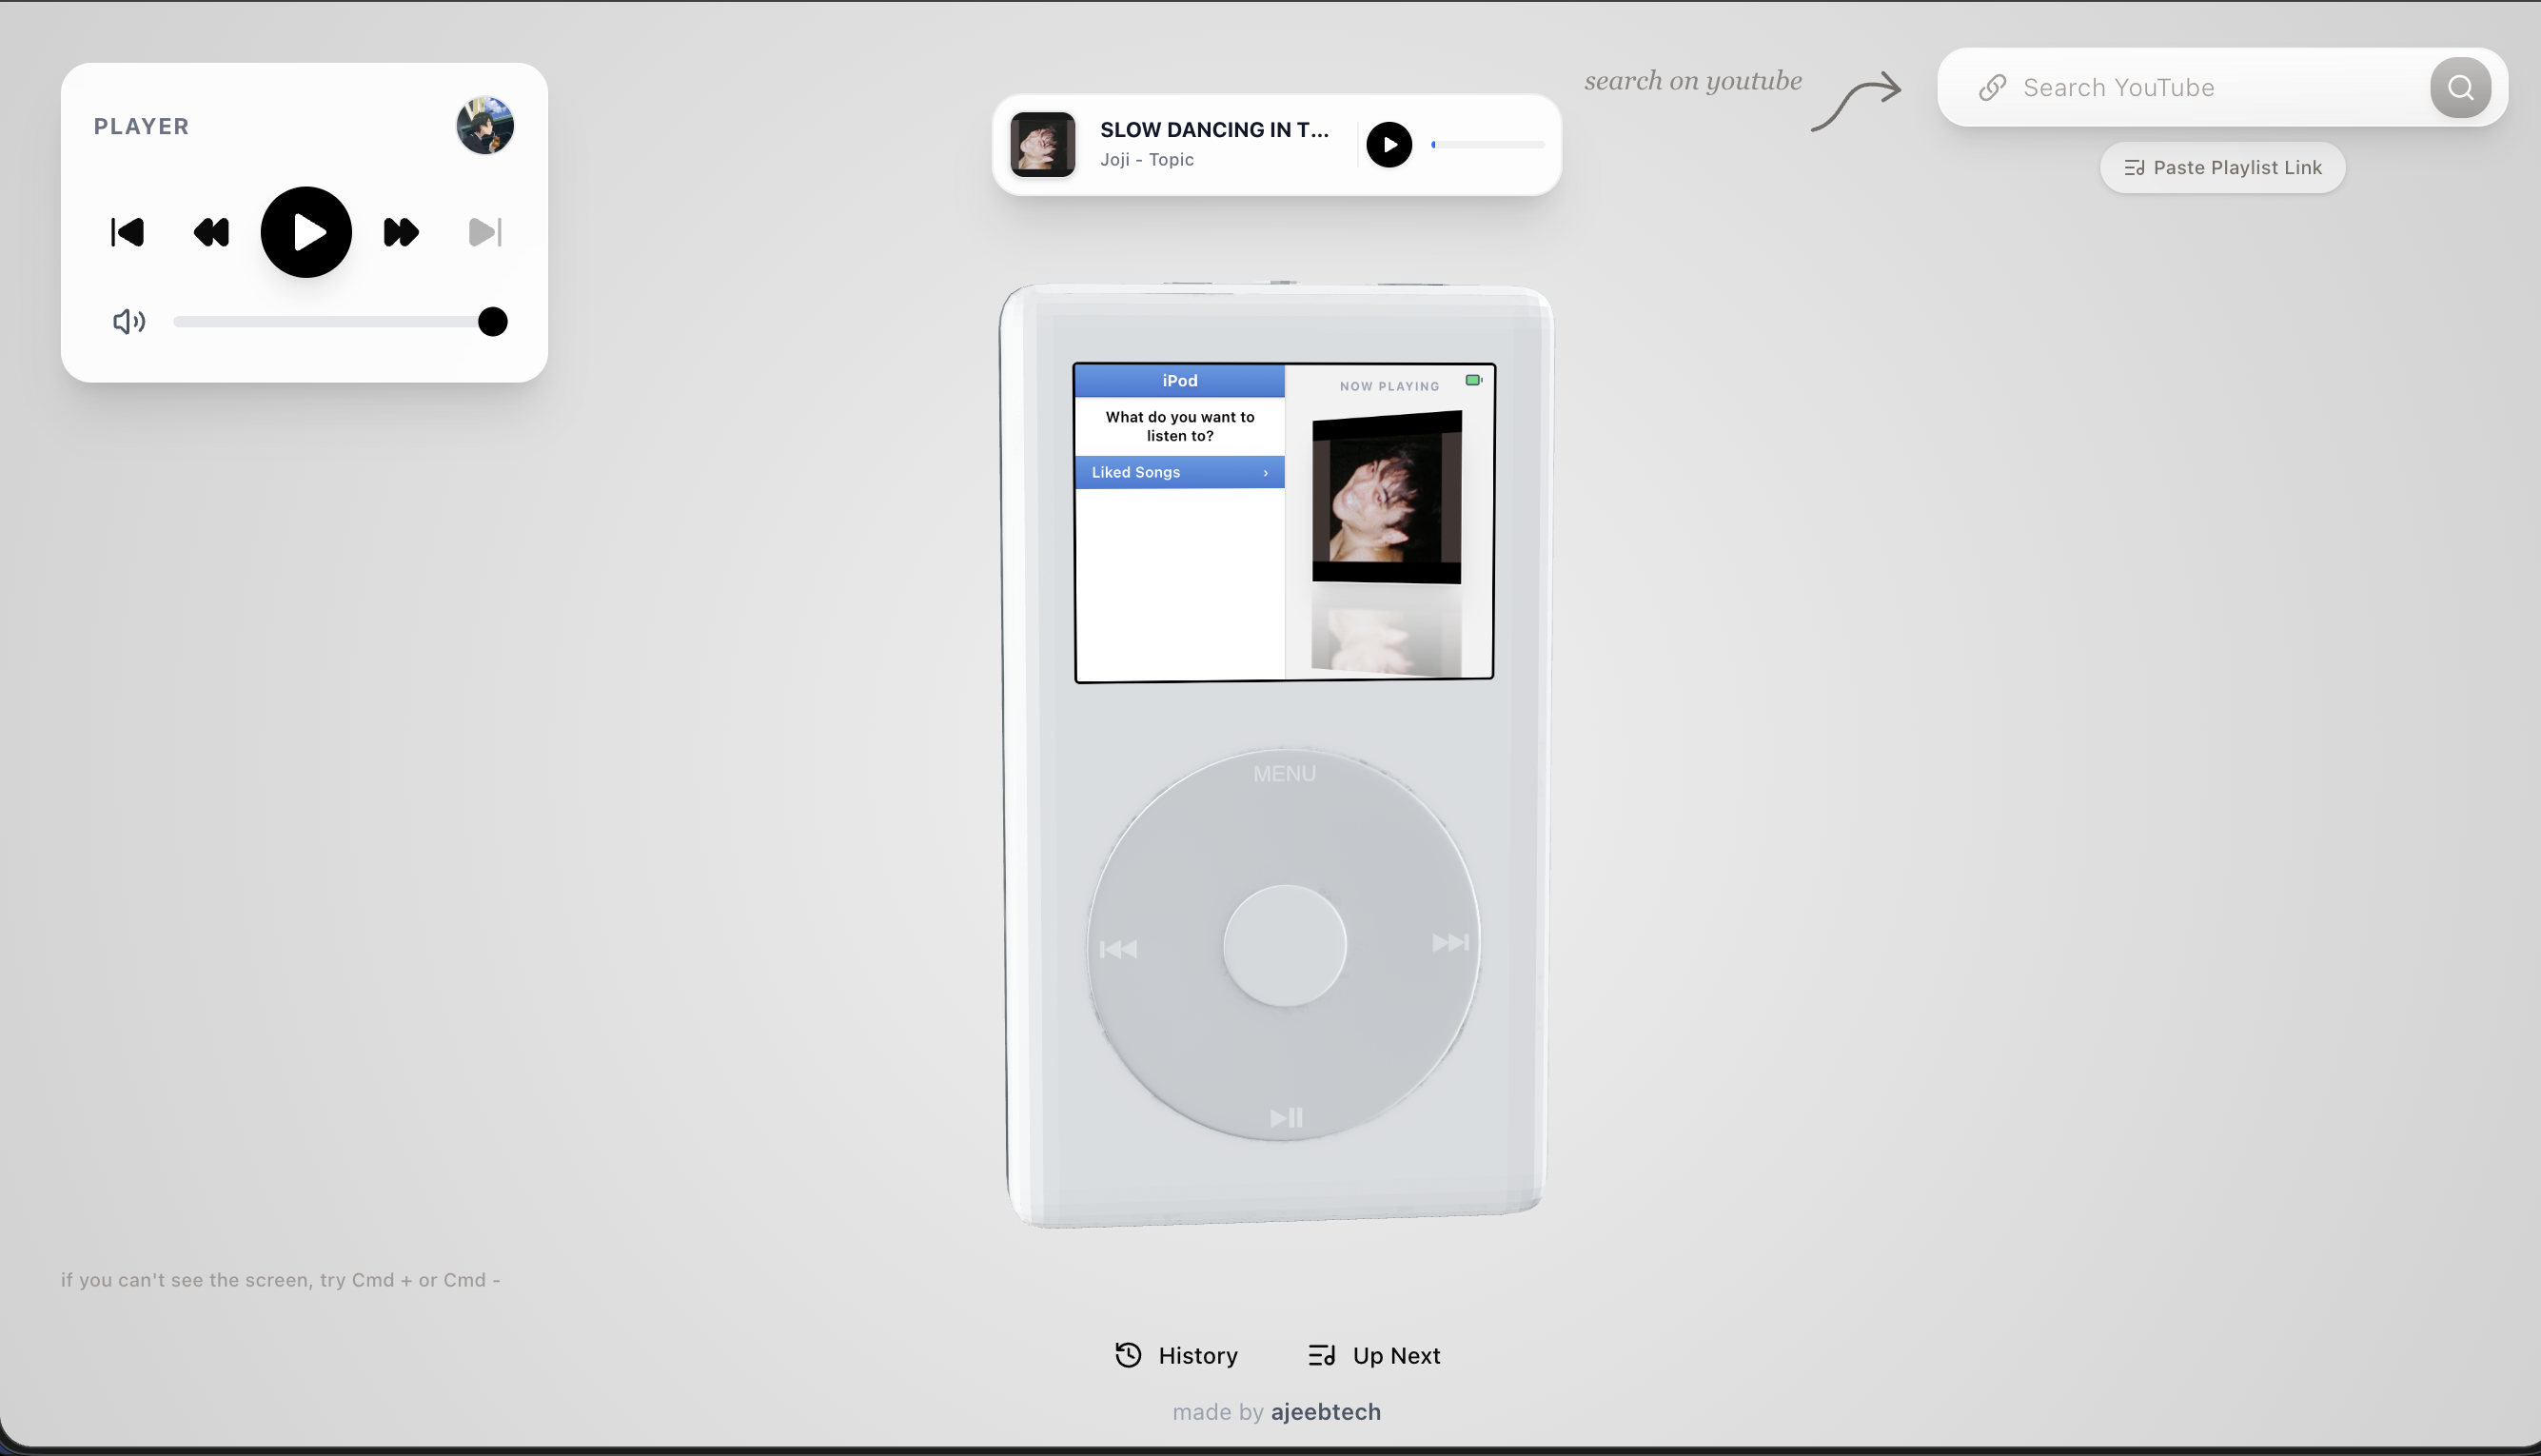The image size is (2541, 1456).
Task: Click into the Search YouTube field
Action: pos(2200,88)
